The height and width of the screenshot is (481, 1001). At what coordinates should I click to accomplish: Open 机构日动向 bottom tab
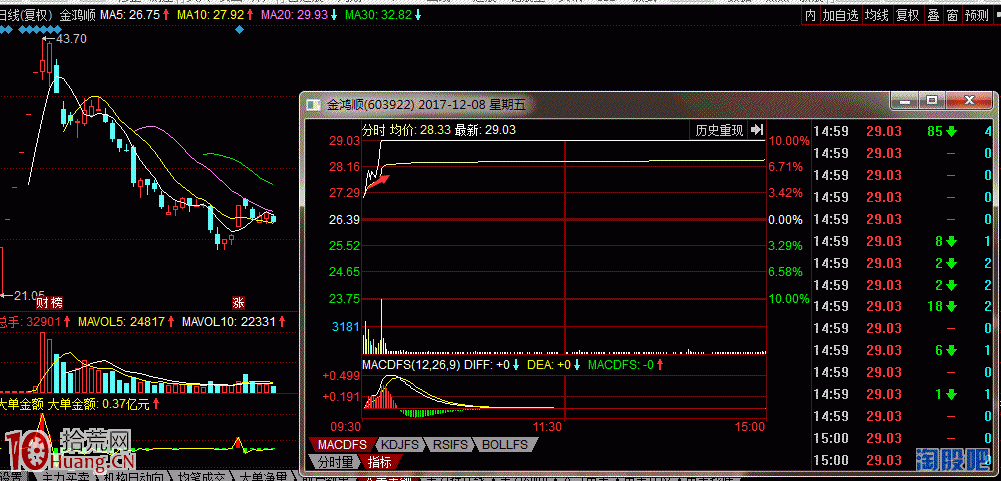click(133, 477)
